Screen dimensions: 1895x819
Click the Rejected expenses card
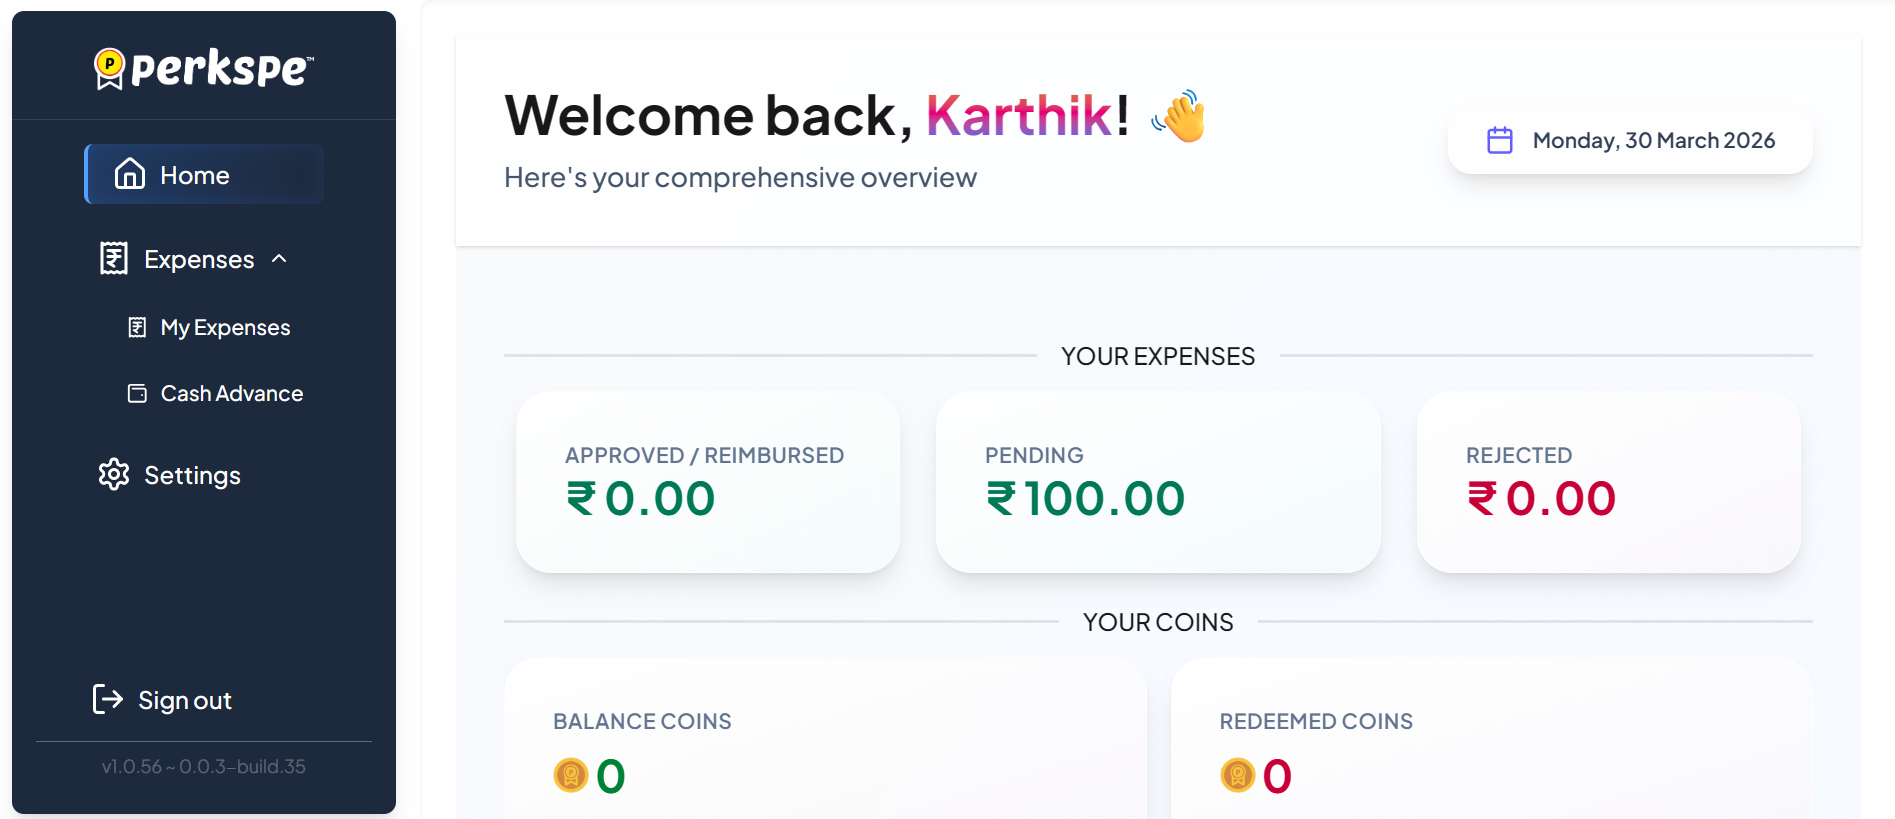[x=1607, y=482]
